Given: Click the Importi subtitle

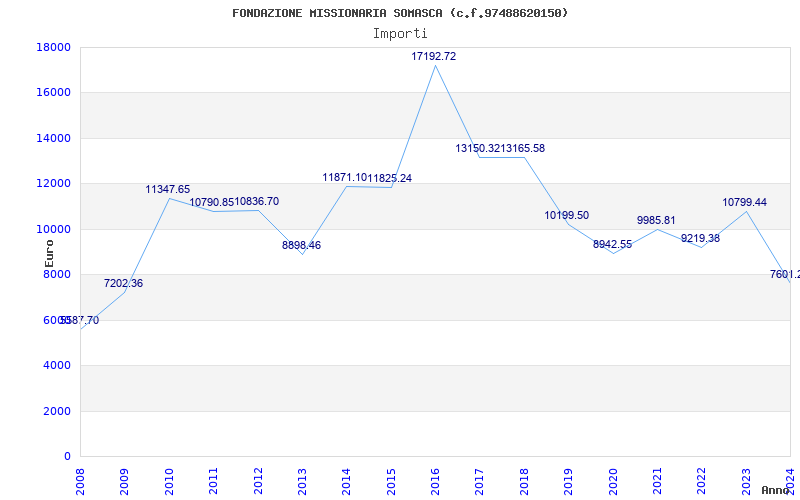Looking at the screenshot, I should (x=400, y=34).
